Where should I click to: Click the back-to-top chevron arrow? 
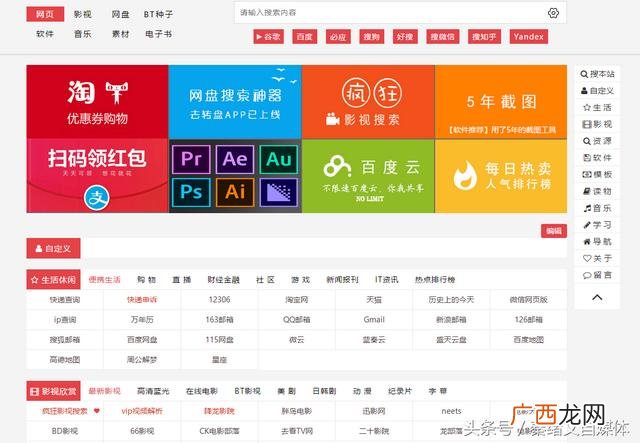point(597,297)
